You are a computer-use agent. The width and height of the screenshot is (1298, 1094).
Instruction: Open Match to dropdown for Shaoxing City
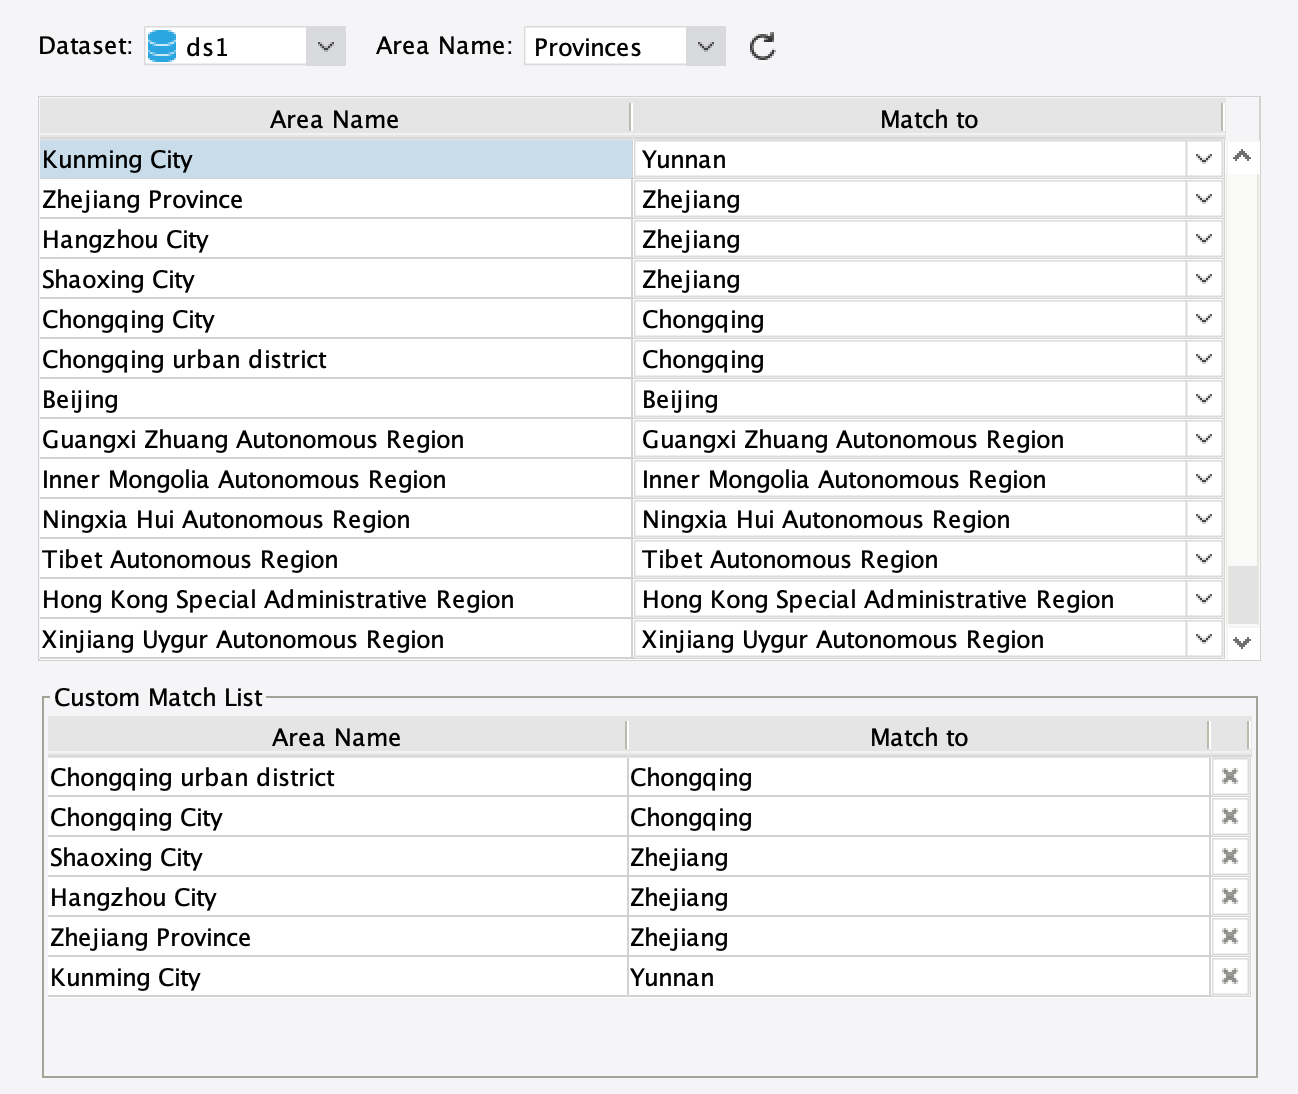click(1204, 279)
